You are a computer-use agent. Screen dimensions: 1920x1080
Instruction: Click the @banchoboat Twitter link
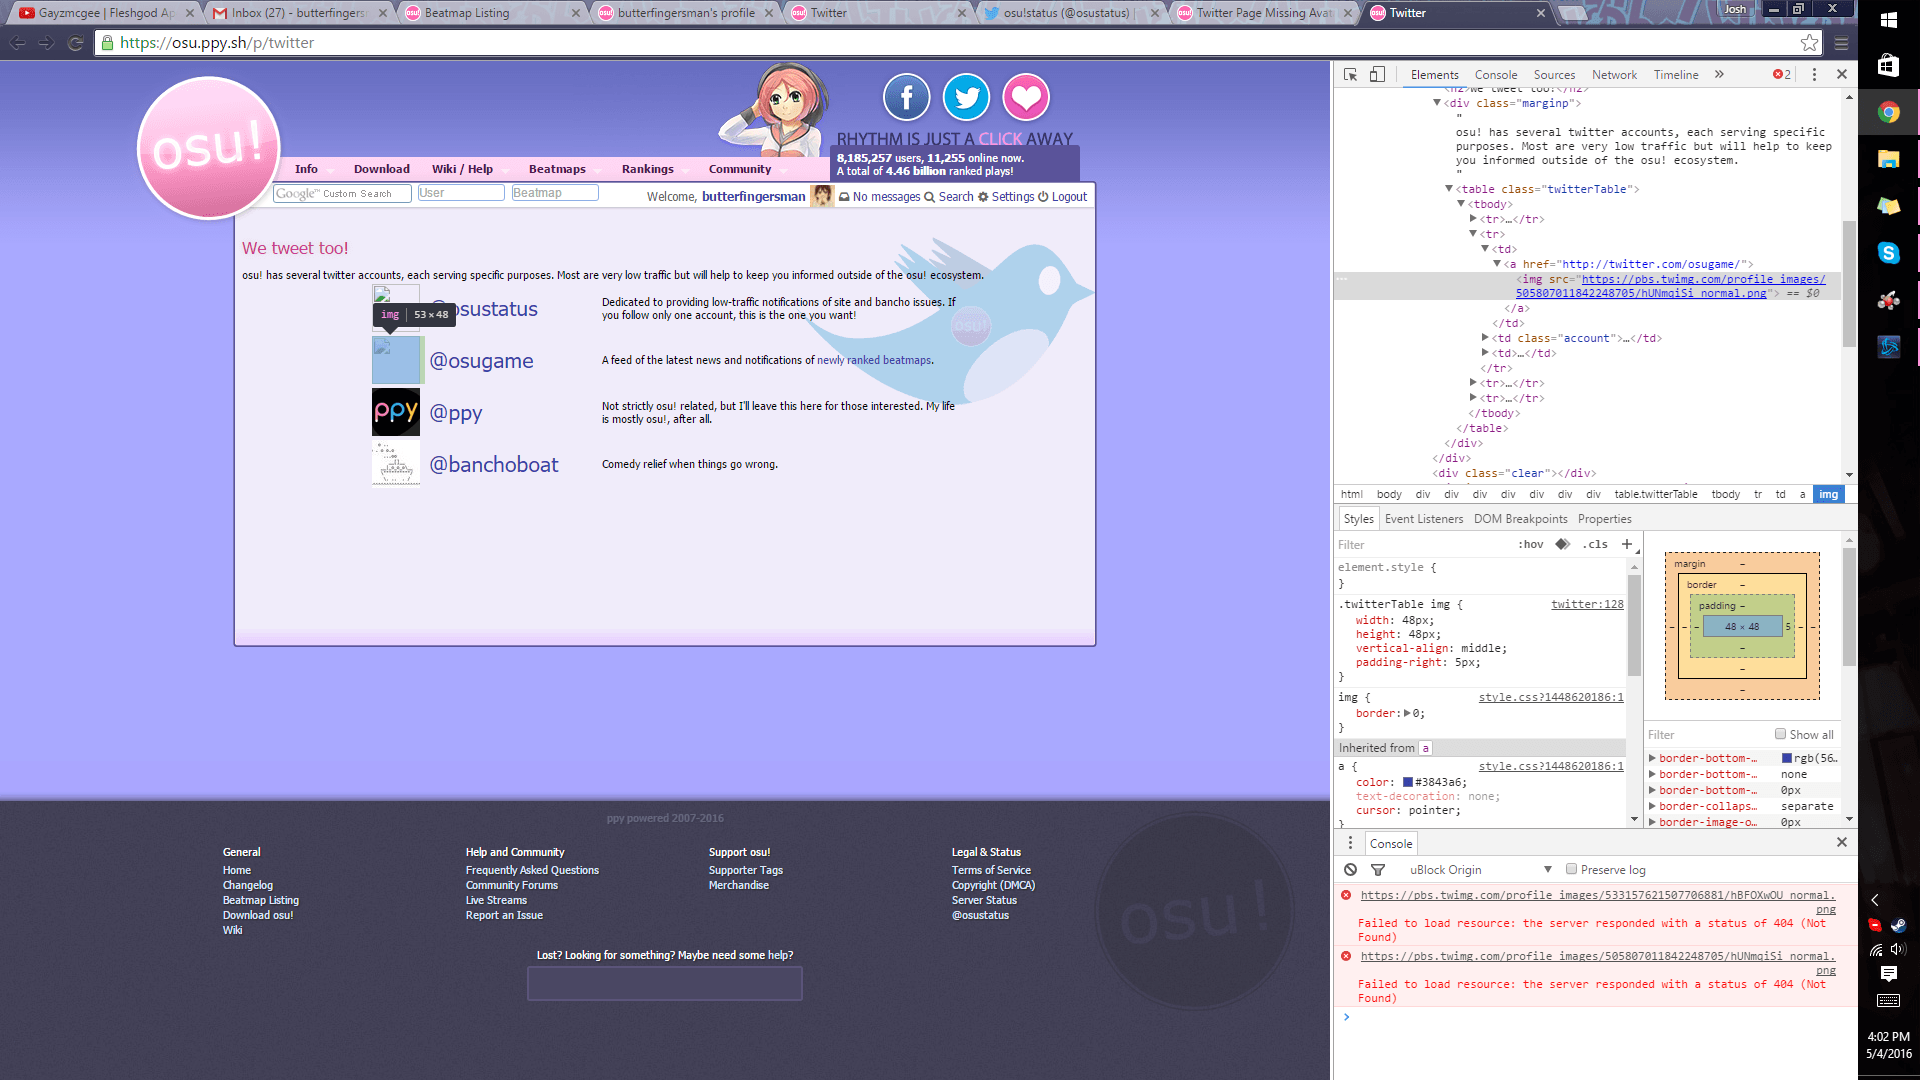click(494, 464)
